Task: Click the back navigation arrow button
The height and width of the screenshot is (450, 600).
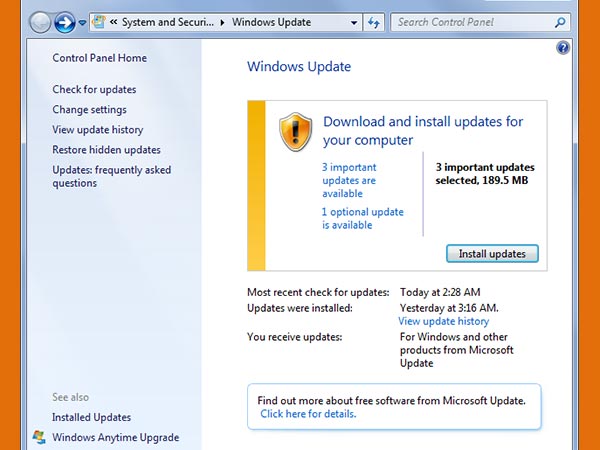Action: click(x=40, y=23)
